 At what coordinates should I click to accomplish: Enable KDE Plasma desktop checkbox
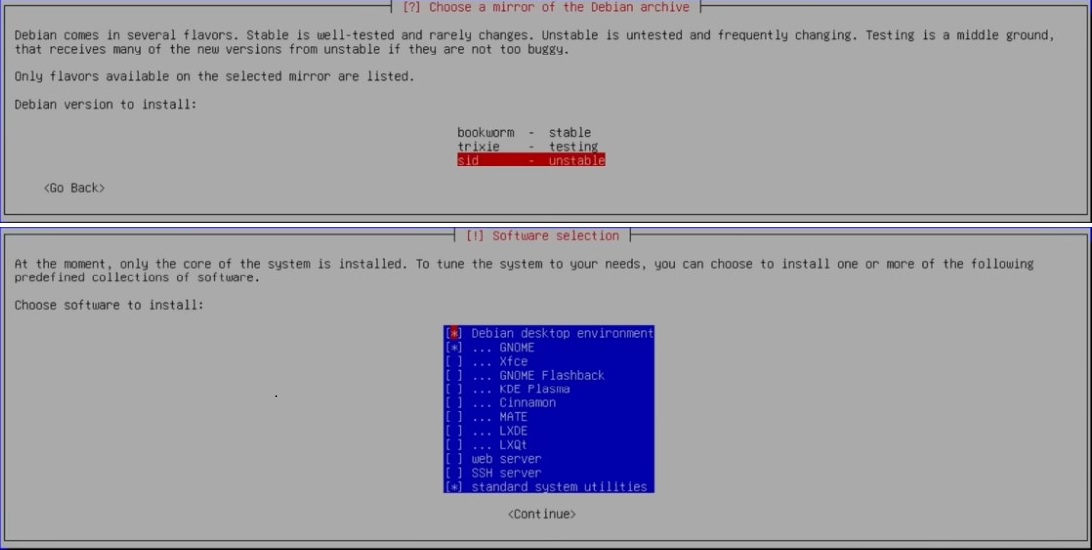coord(455,389)
